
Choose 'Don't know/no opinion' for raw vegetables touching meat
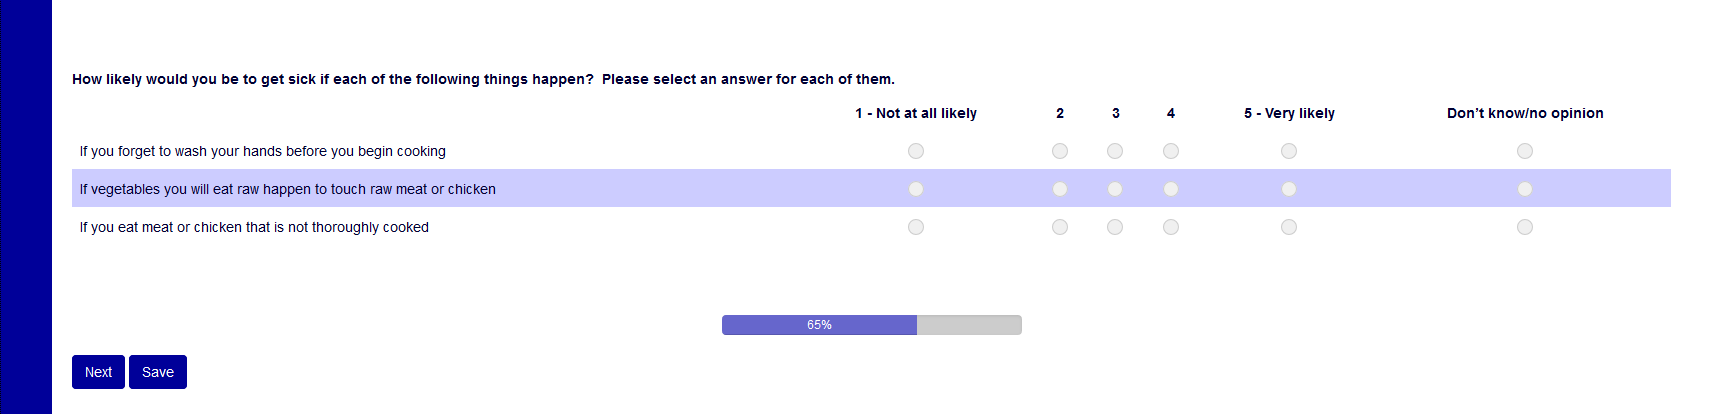tap(1525, 189)
